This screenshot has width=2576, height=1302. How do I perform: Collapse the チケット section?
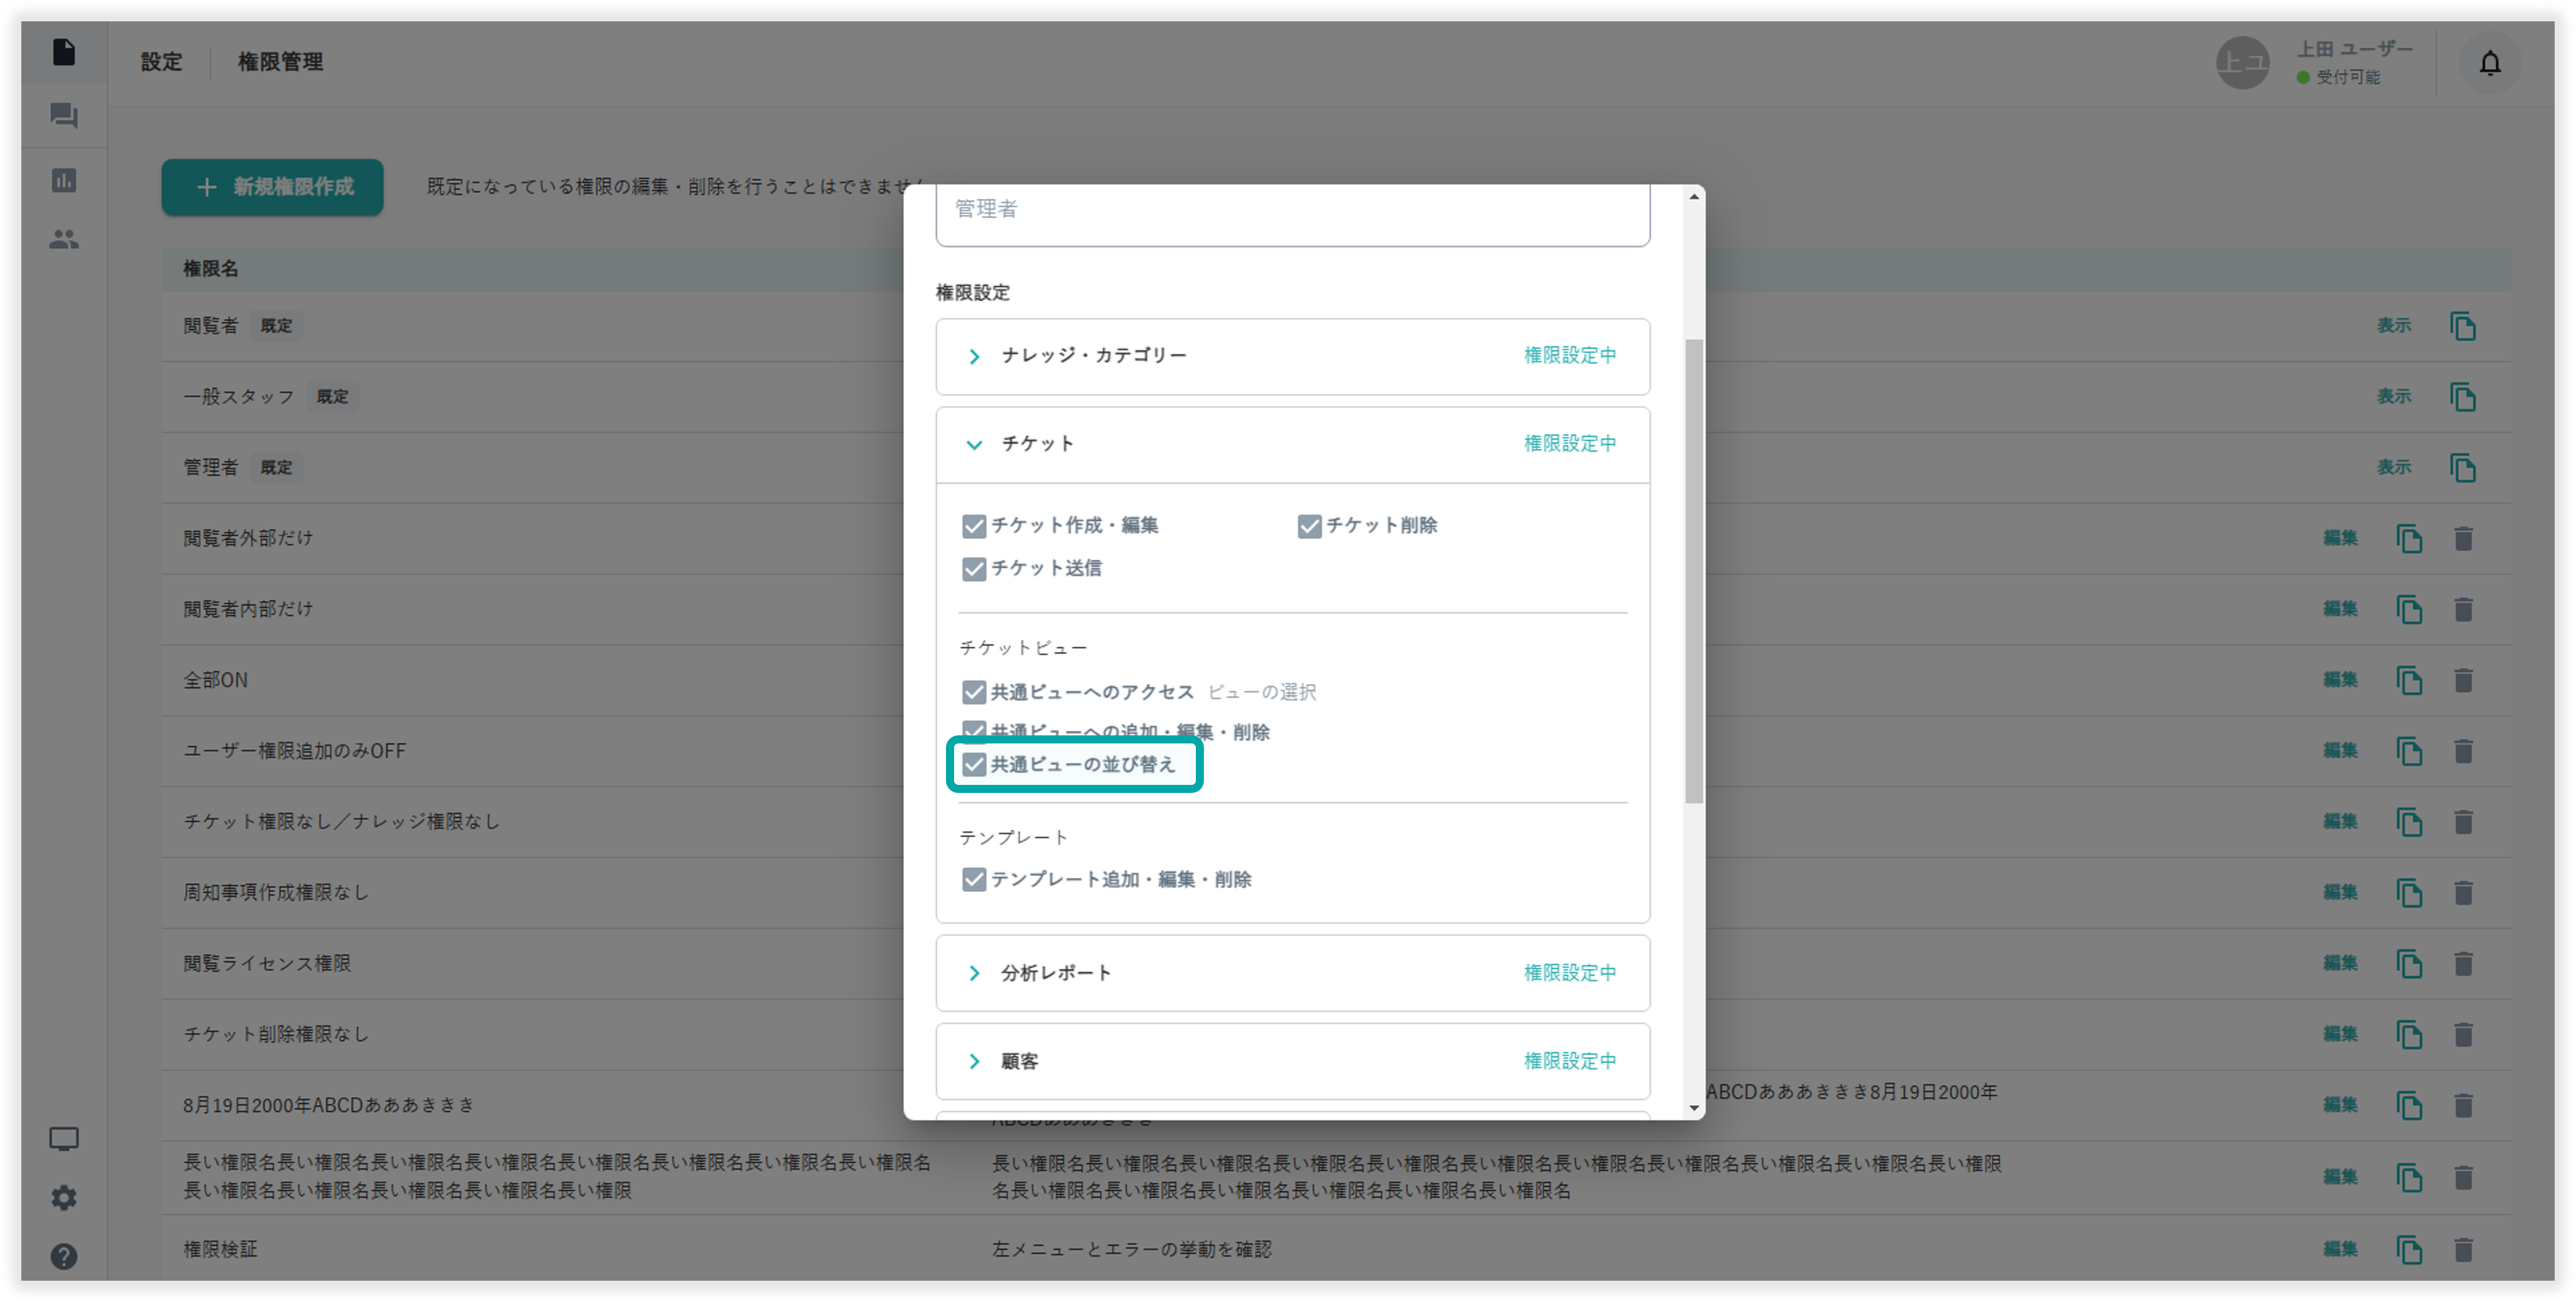[974, 444]
